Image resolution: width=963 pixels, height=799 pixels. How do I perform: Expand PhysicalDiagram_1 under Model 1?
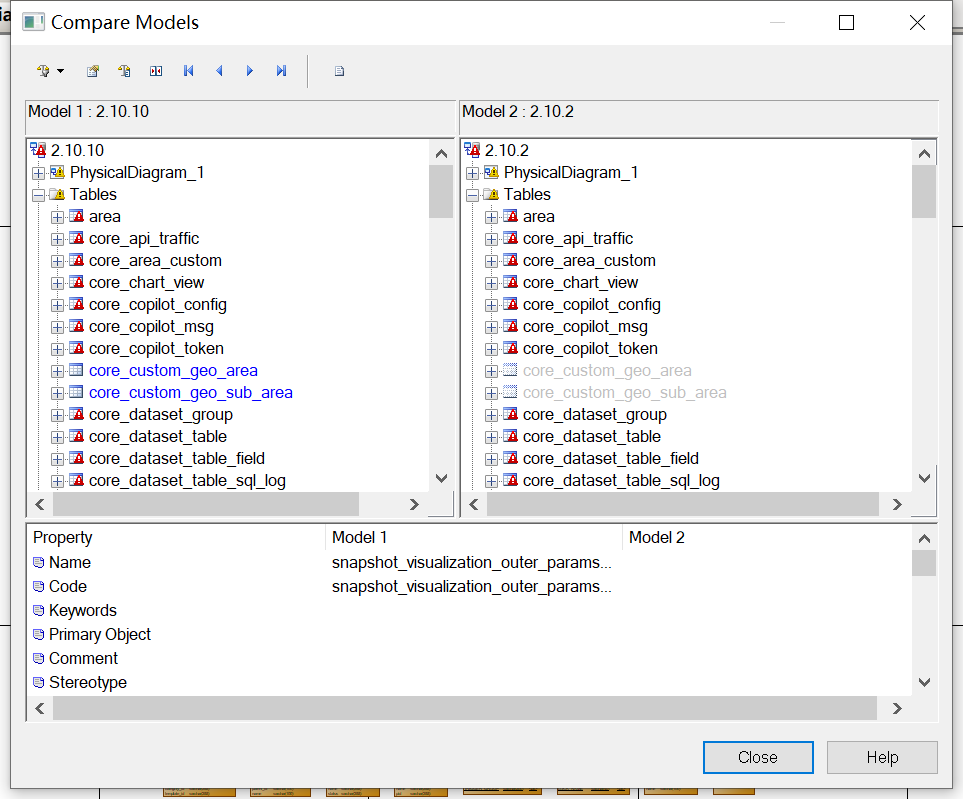coord(39,172)
